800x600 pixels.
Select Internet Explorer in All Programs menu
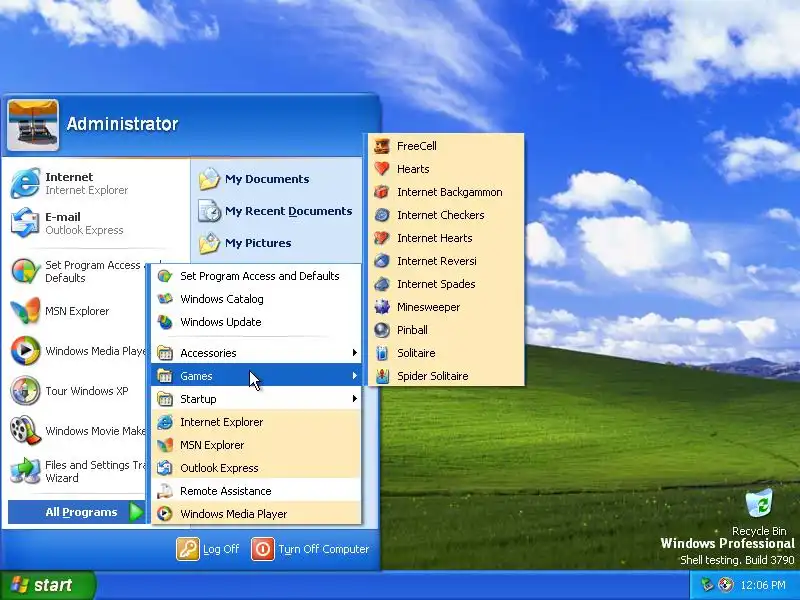click(x=257, y=422)
